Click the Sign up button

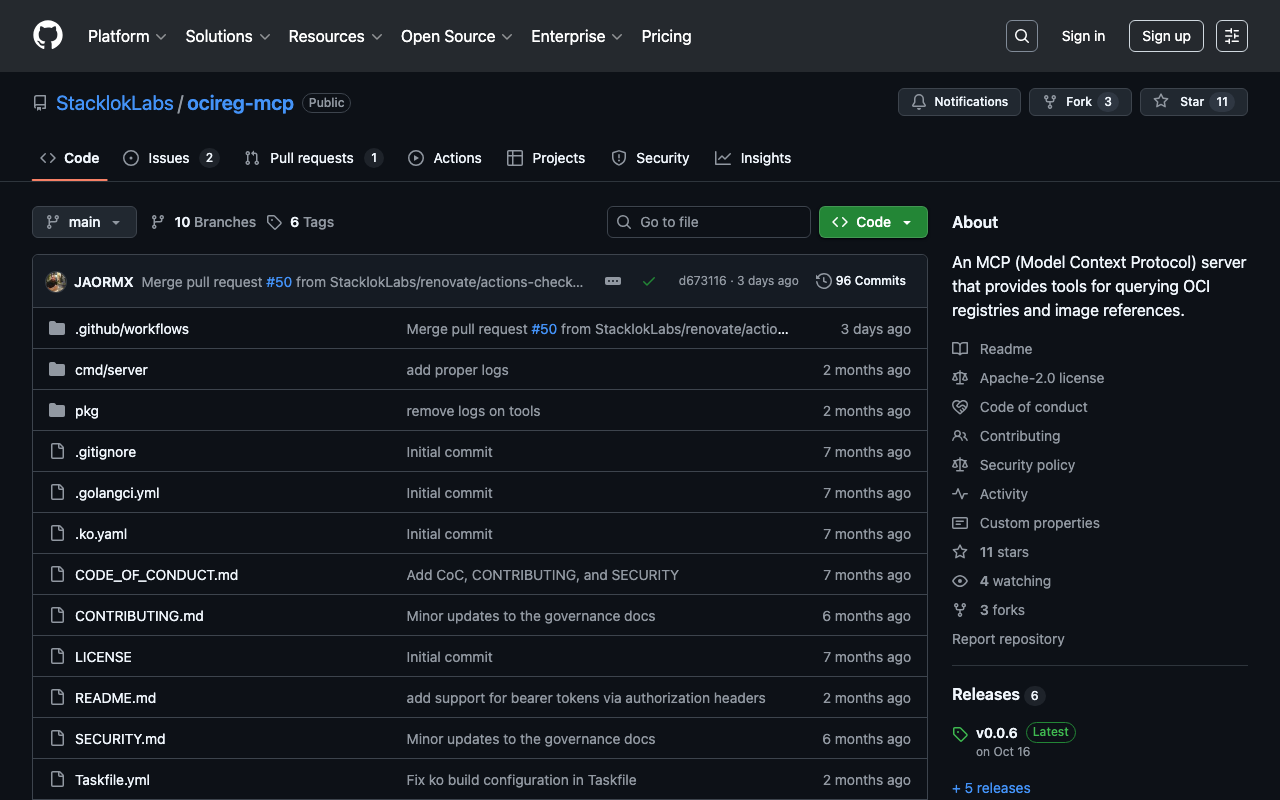1165,36
